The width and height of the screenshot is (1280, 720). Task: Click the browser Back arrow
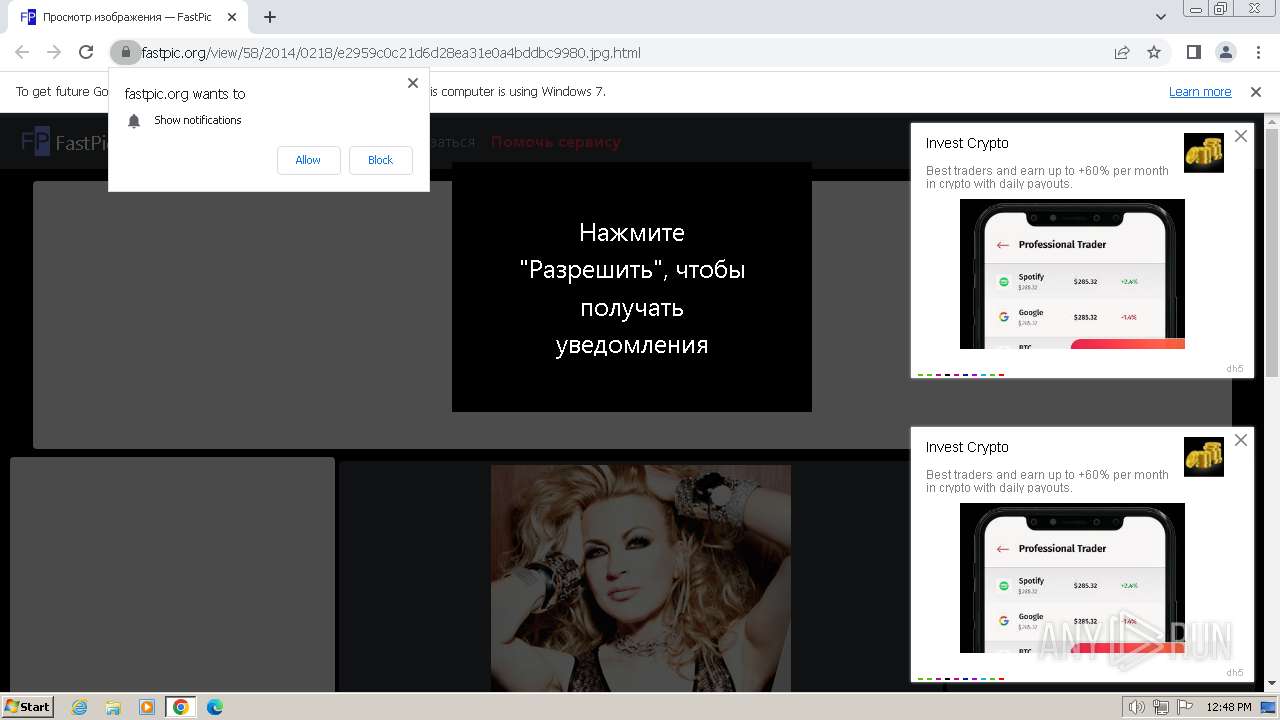click(x=22, y=53)
